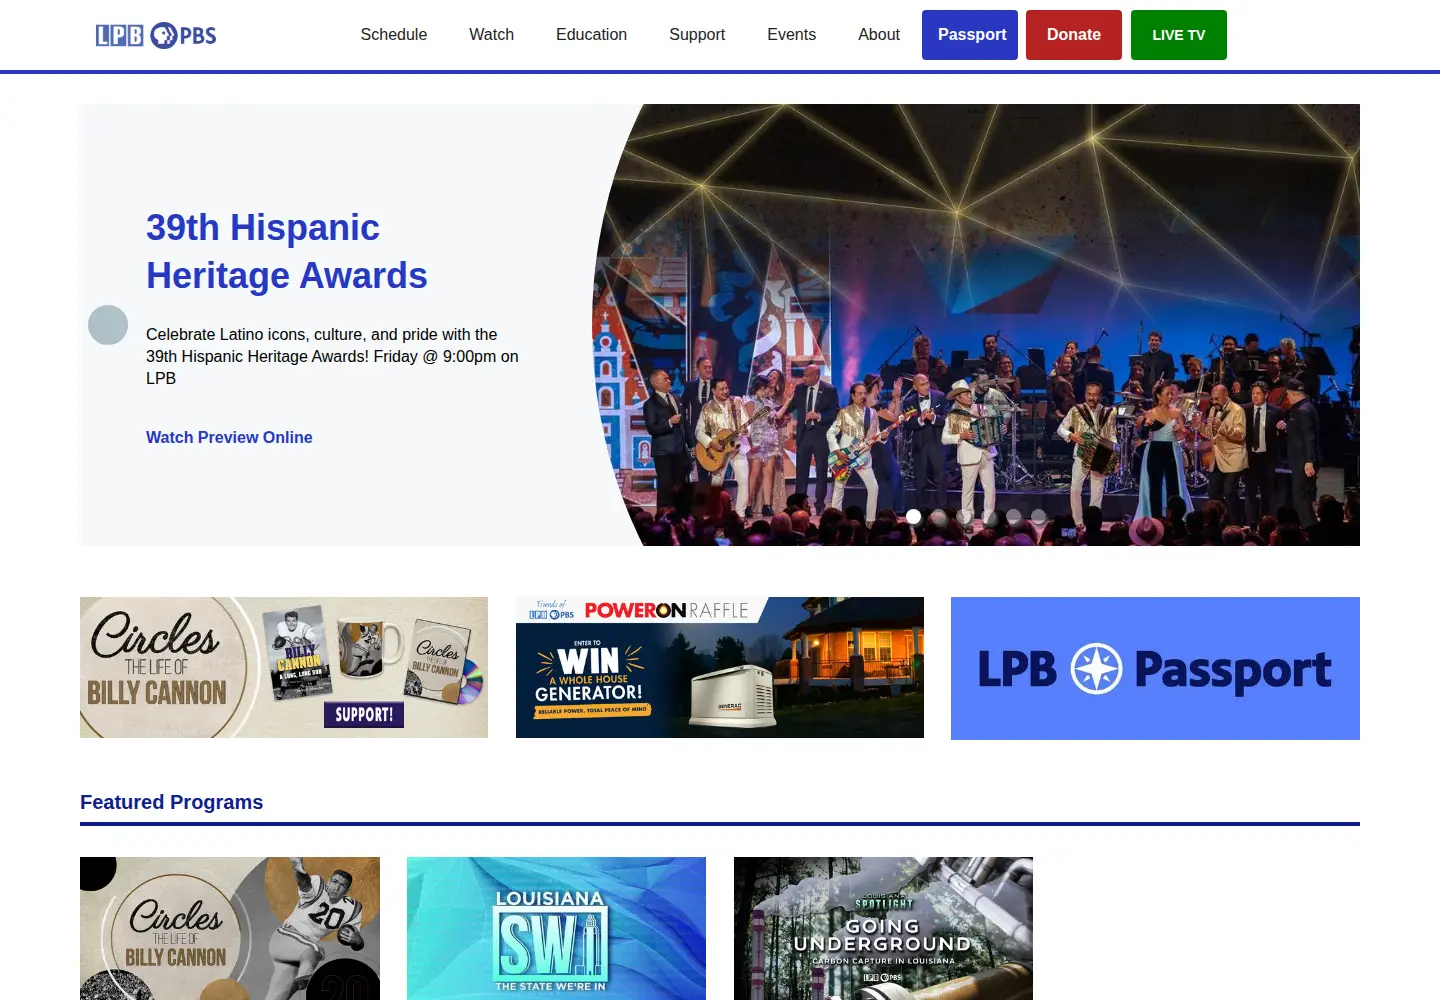This screenshot has height=1000, width=1440.
Task: Open the LPB Passport banner
Action: pyautogui.click(x=1155, y=668)
